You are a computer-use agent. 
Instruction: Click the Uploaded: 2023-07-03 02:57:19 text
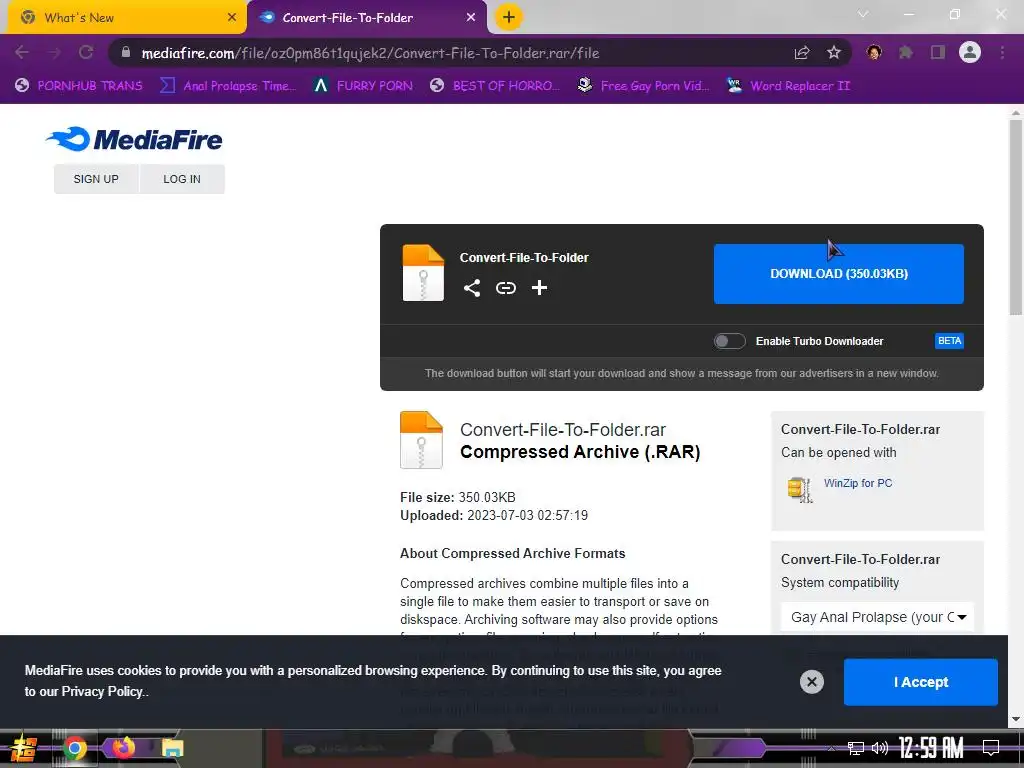pos(494,515)
